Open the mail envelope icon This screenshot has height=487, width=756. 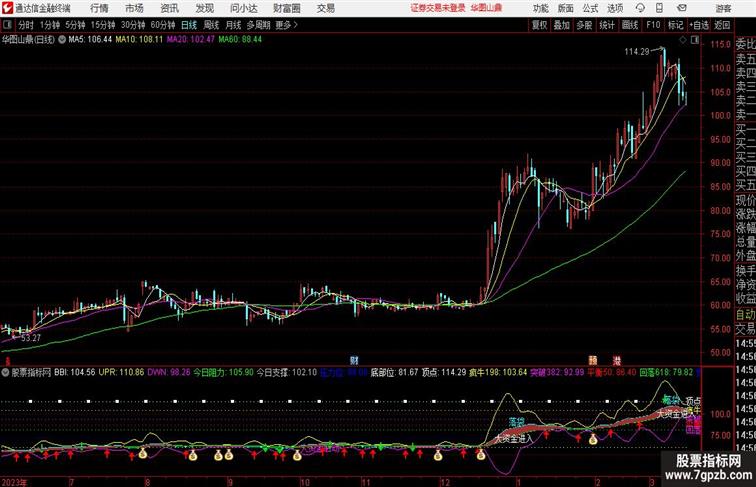(x=682, y=8)
